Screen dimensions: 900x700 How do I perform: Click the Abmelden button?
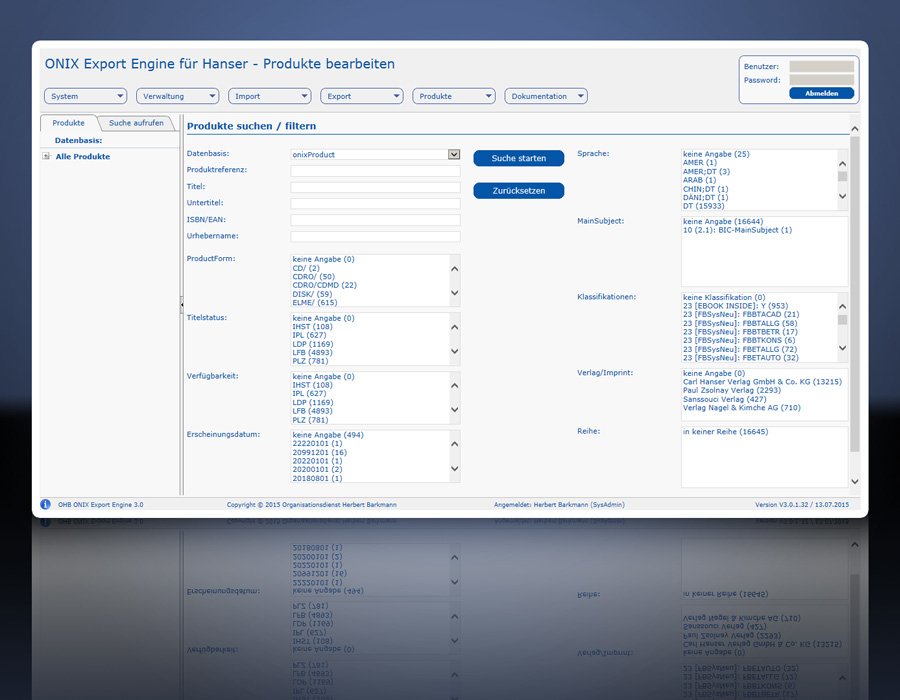(821, 93)
